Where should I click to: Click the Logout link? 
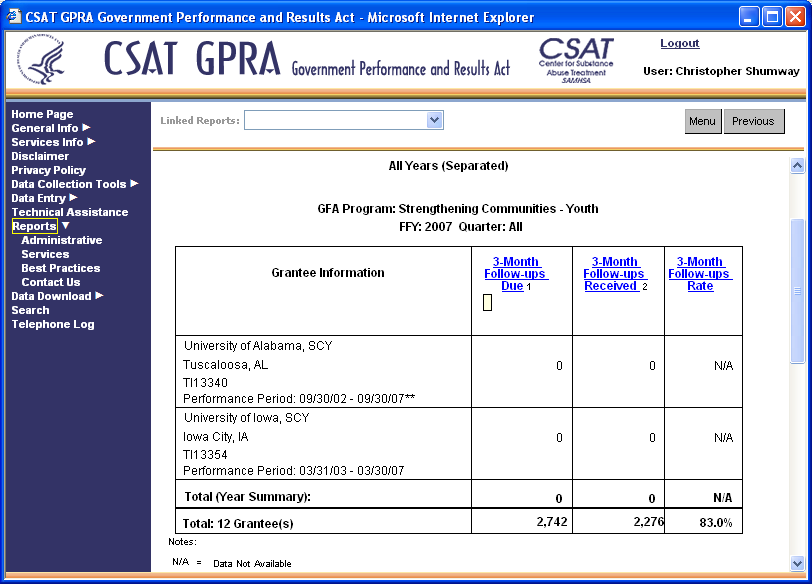680,44
